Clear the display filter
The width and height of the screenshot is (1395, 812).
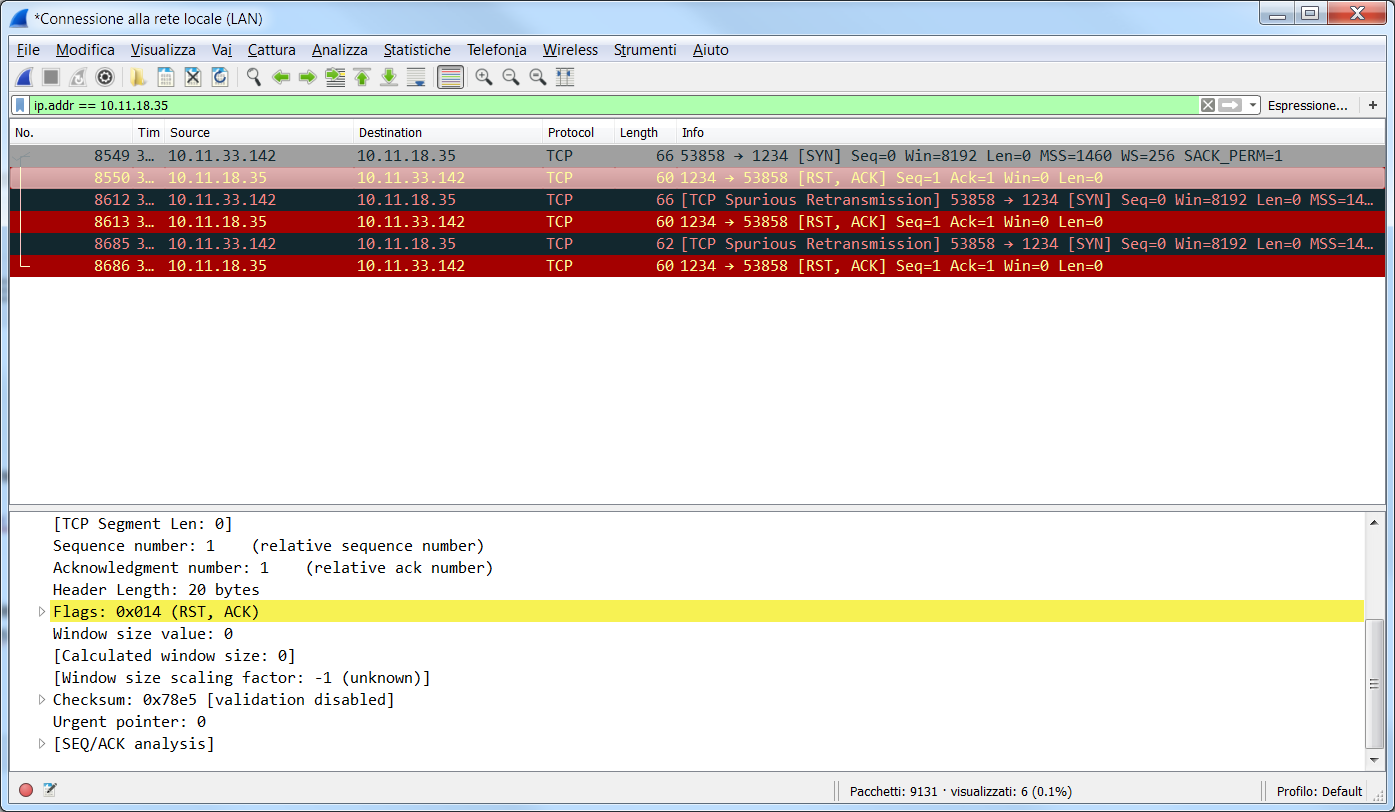1208,105
